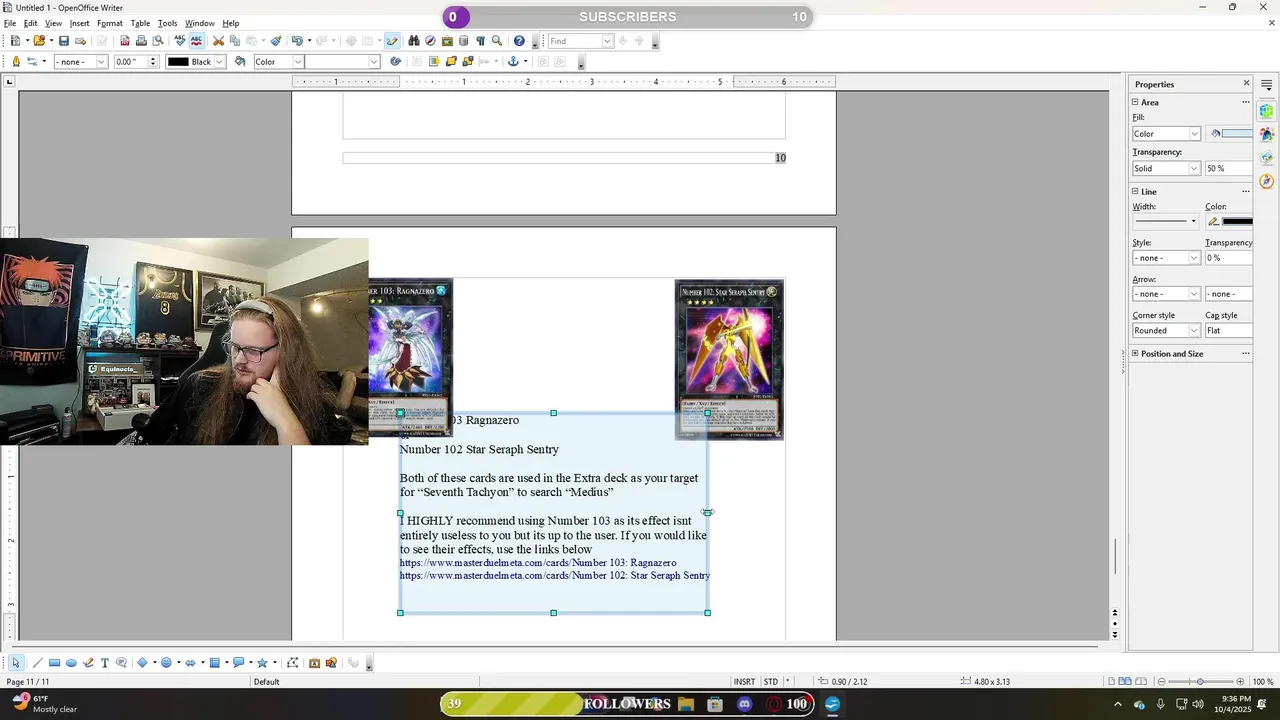Open the Navigator compass icon in the toolbar
Image resolution: width=1280 pixels, height=720 pixels.
pos(430,41)
